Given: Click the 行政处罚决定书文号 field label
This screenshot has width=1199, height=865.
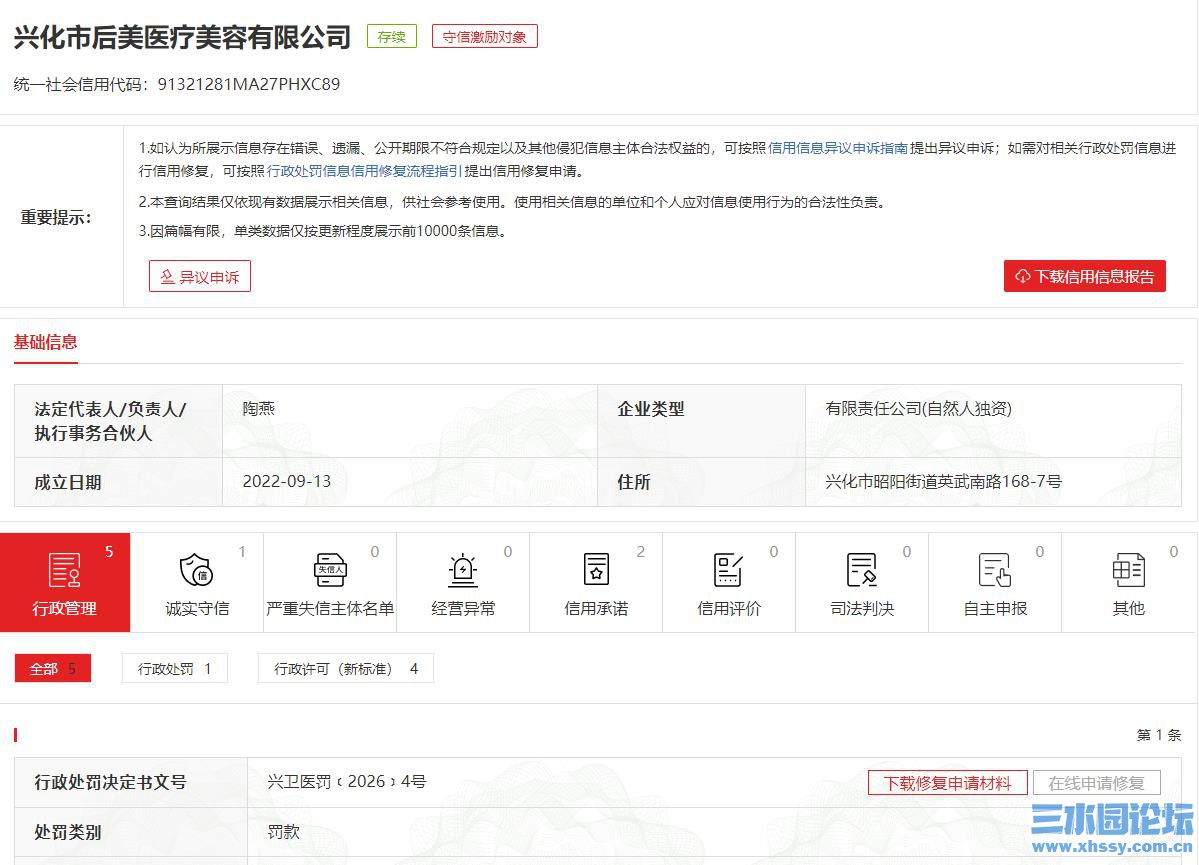Looking at the screenshot, I should pos(110,782).
